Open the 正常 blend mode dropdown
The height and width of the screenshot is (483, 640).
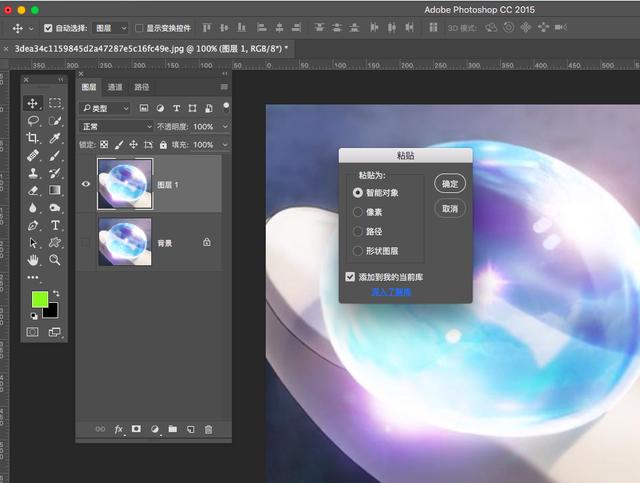(116, 127)
